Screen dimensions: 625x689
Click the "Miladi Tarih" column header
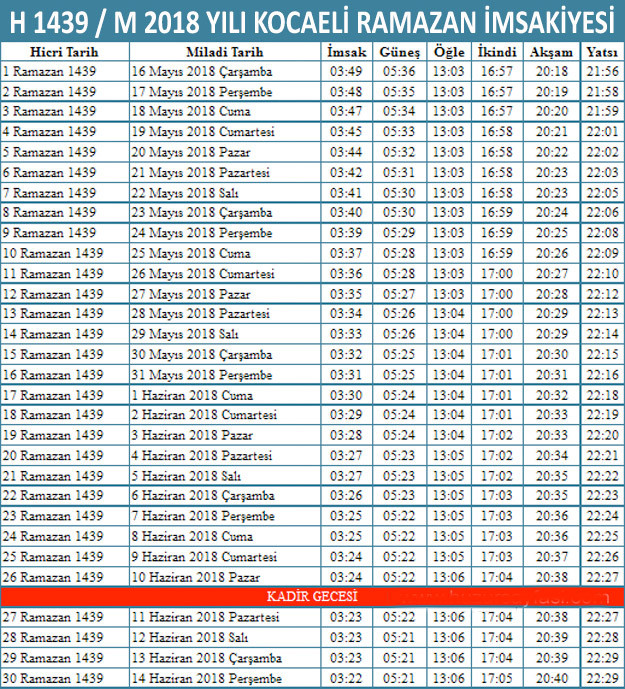pos(225,51)
